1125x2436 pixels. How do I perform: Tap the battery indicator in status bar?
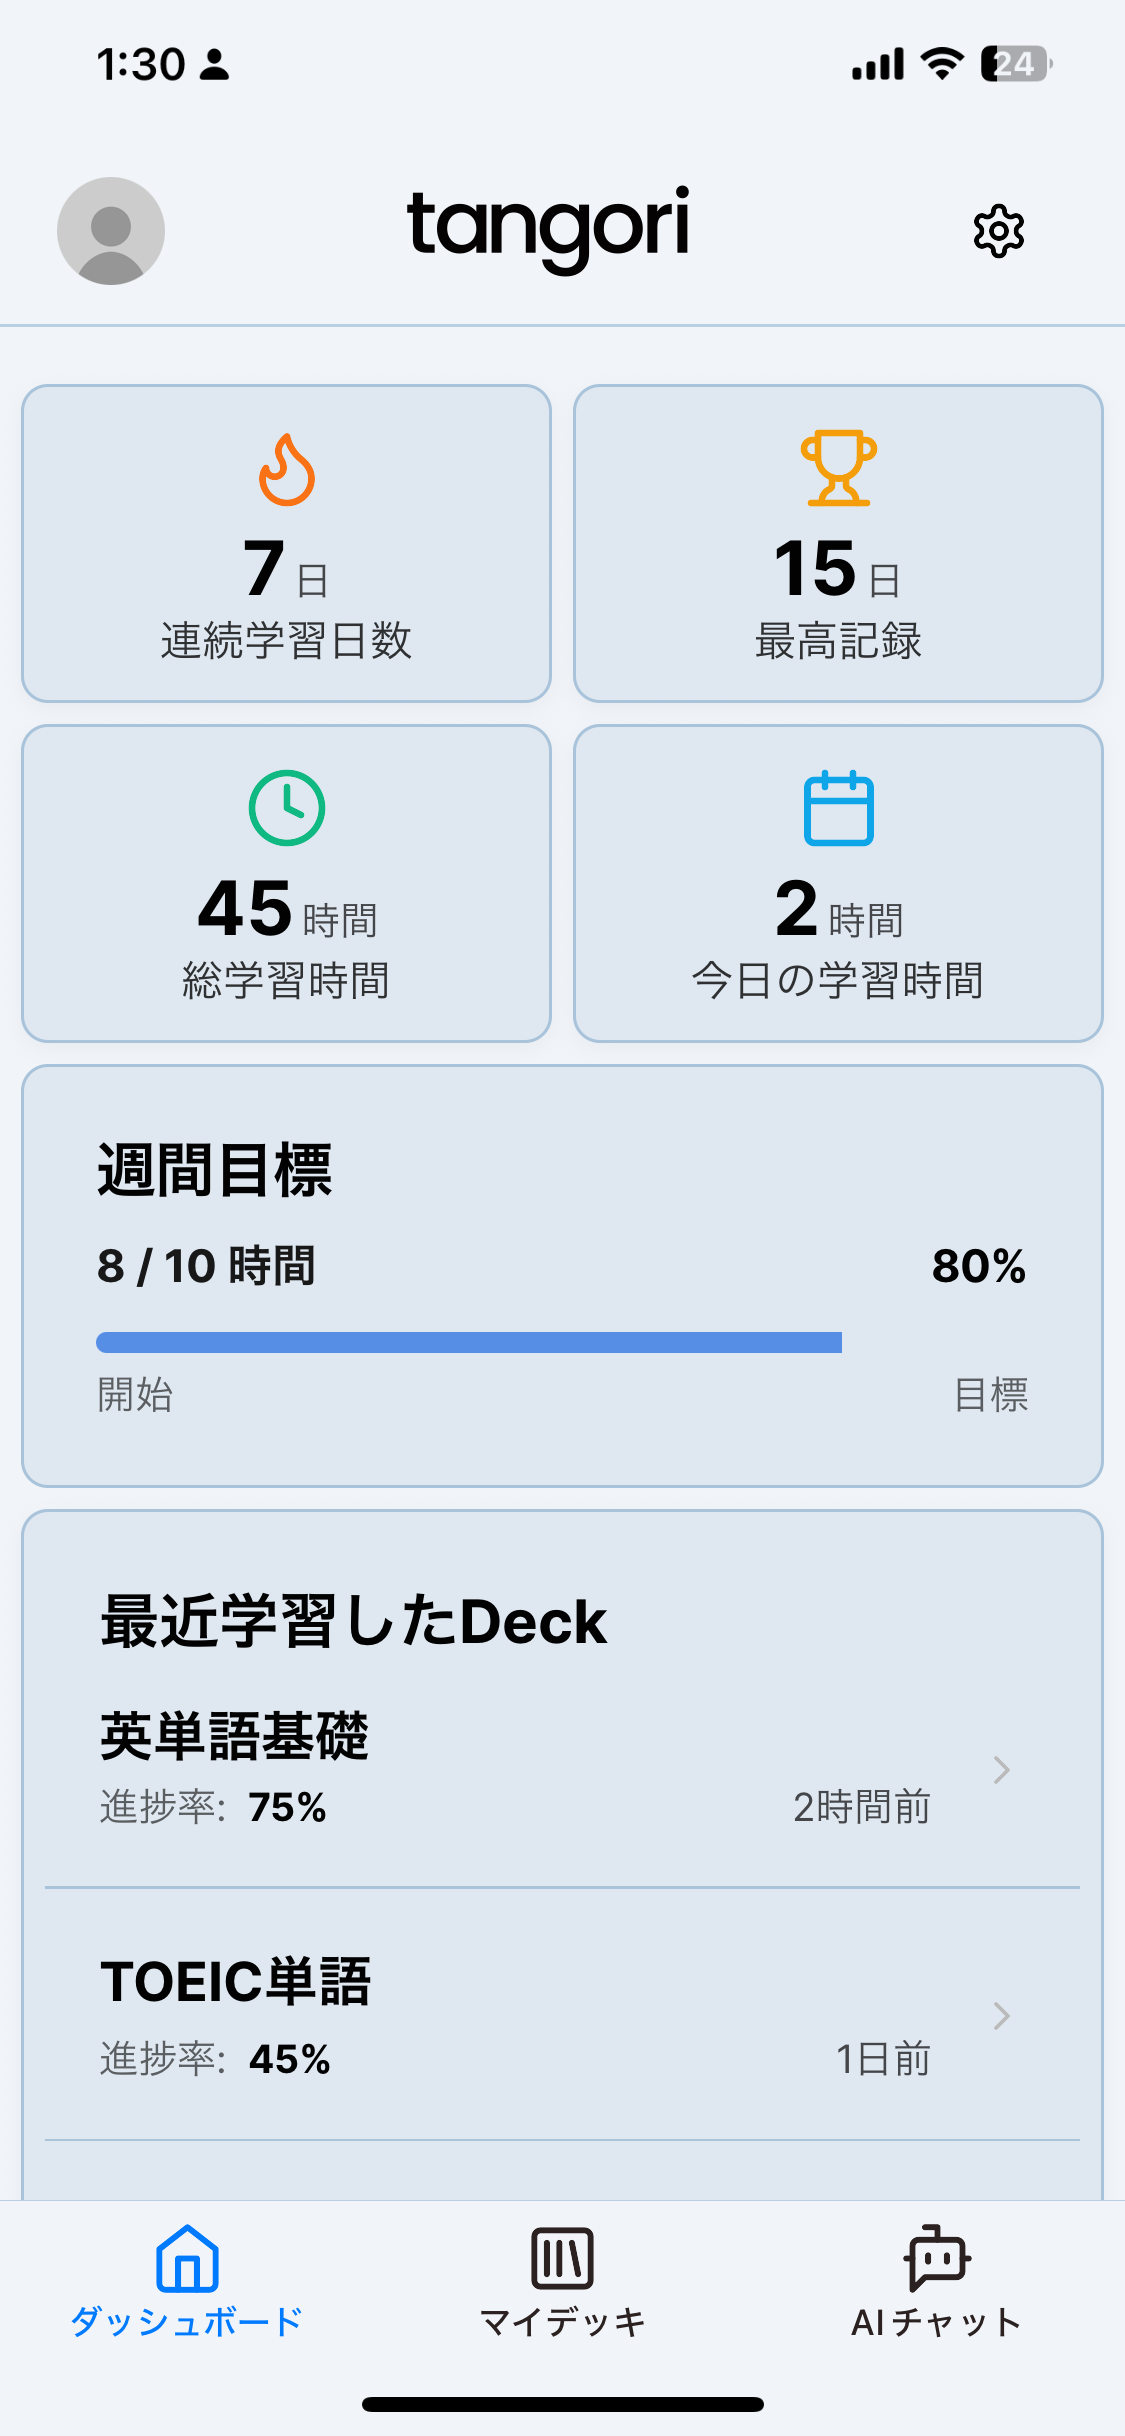coord(1015,65)
